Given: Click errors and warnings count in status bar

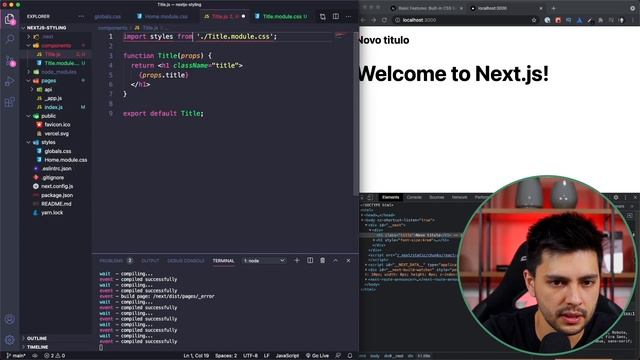Looking at the screenshot, I should click(55, 356).
